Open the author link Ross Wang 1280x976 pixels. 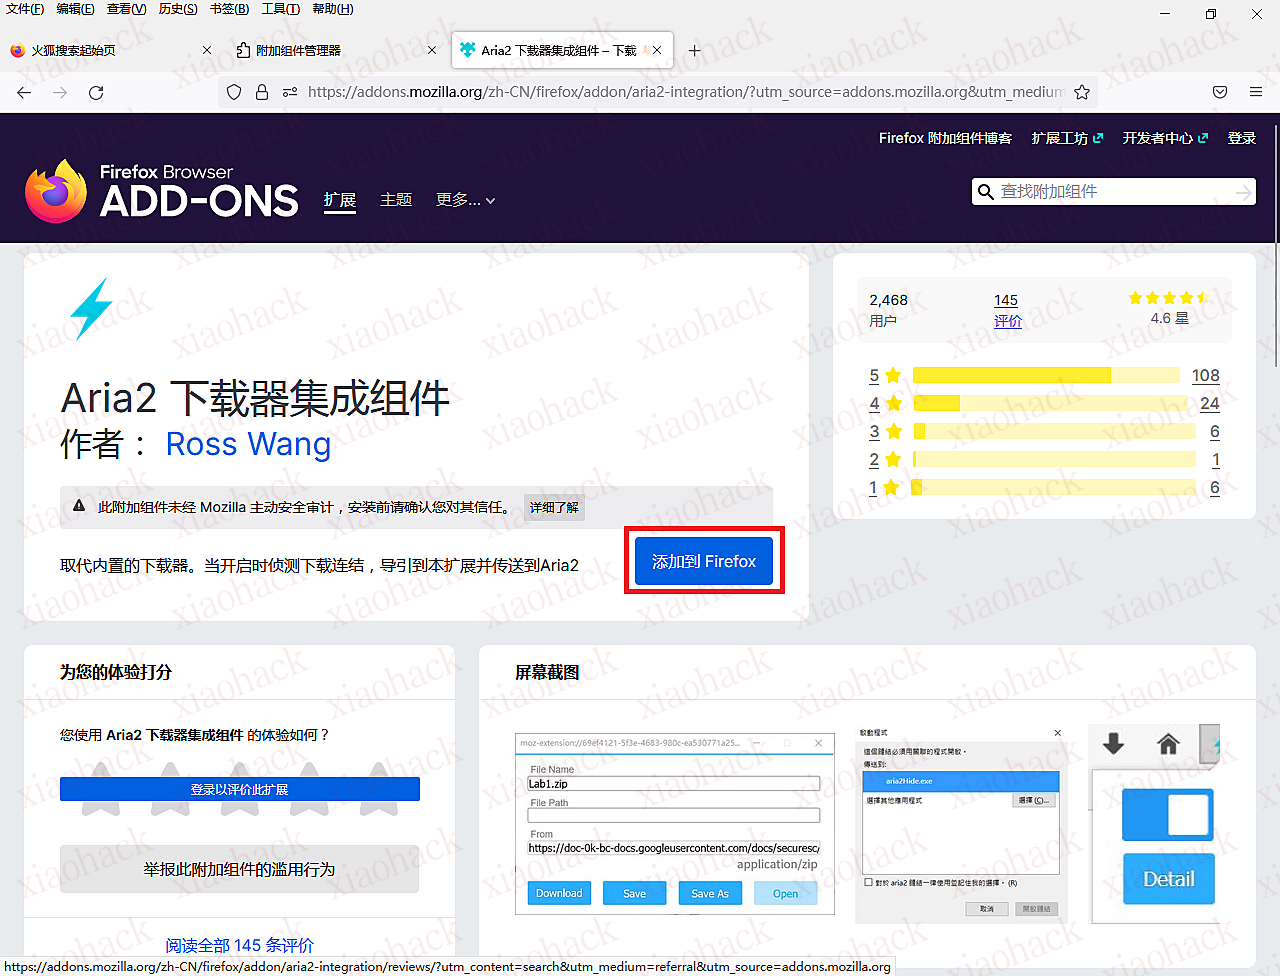(248, 443)
